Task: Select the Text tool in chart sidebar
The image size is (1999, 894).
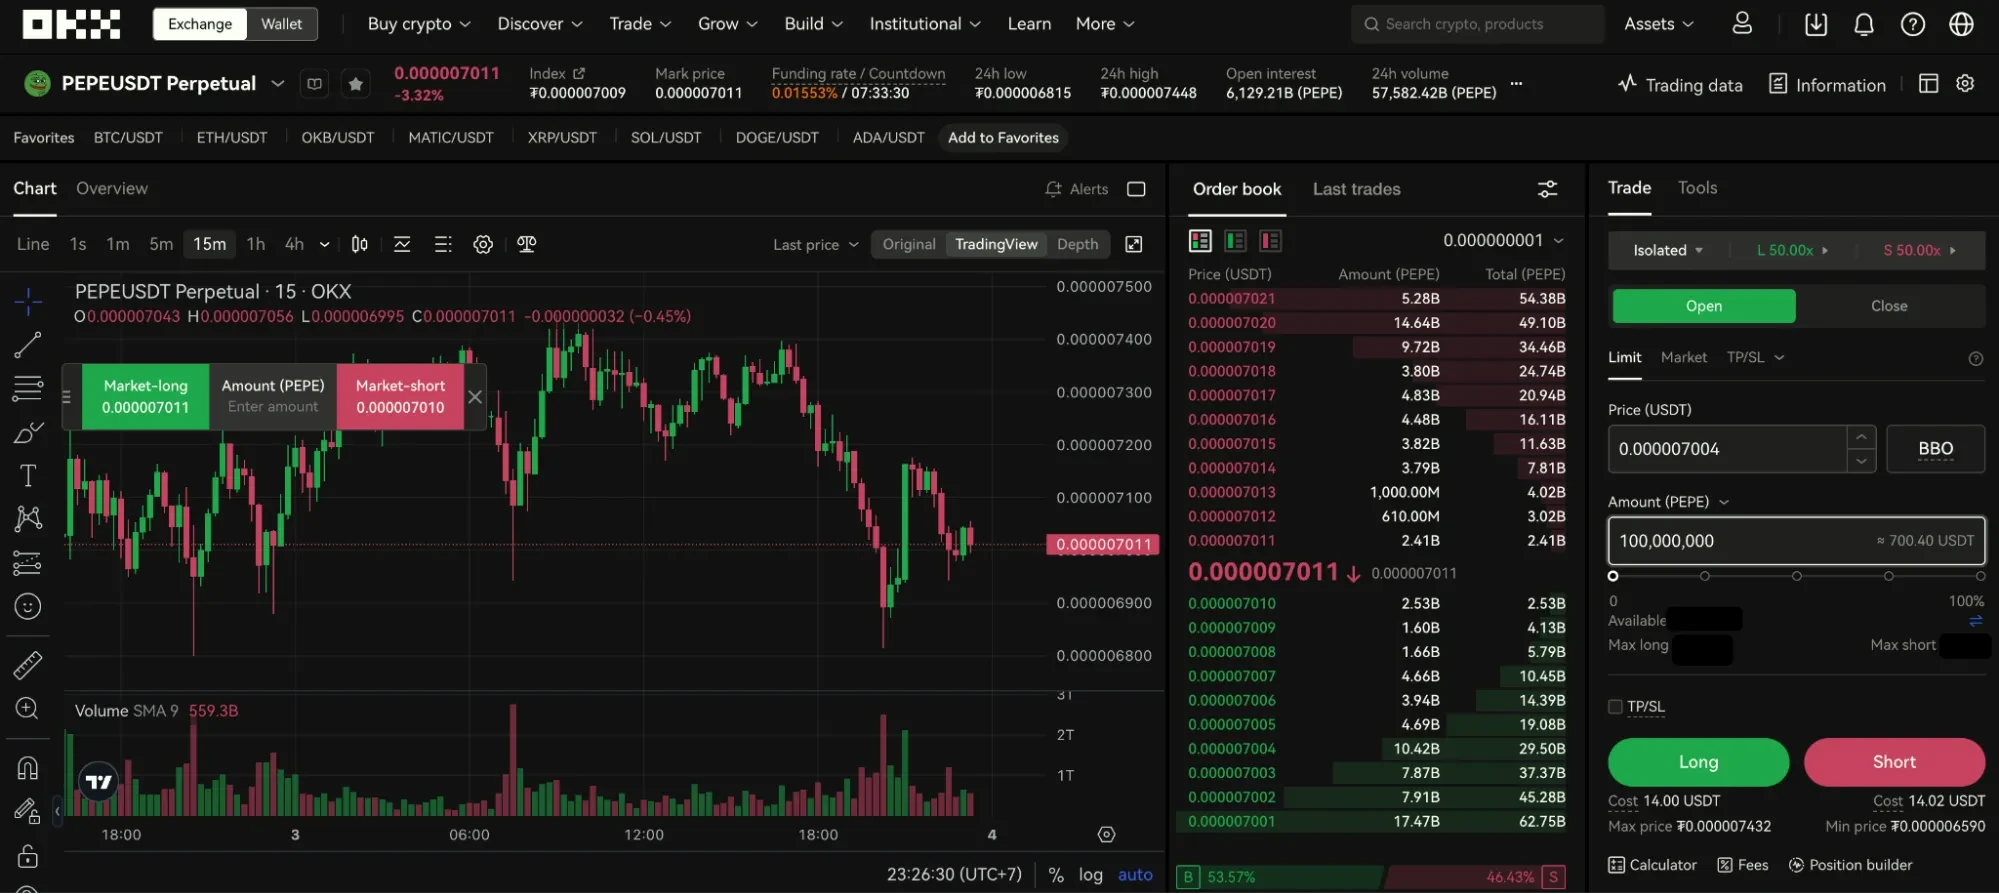Action: (x=28, y=476)
